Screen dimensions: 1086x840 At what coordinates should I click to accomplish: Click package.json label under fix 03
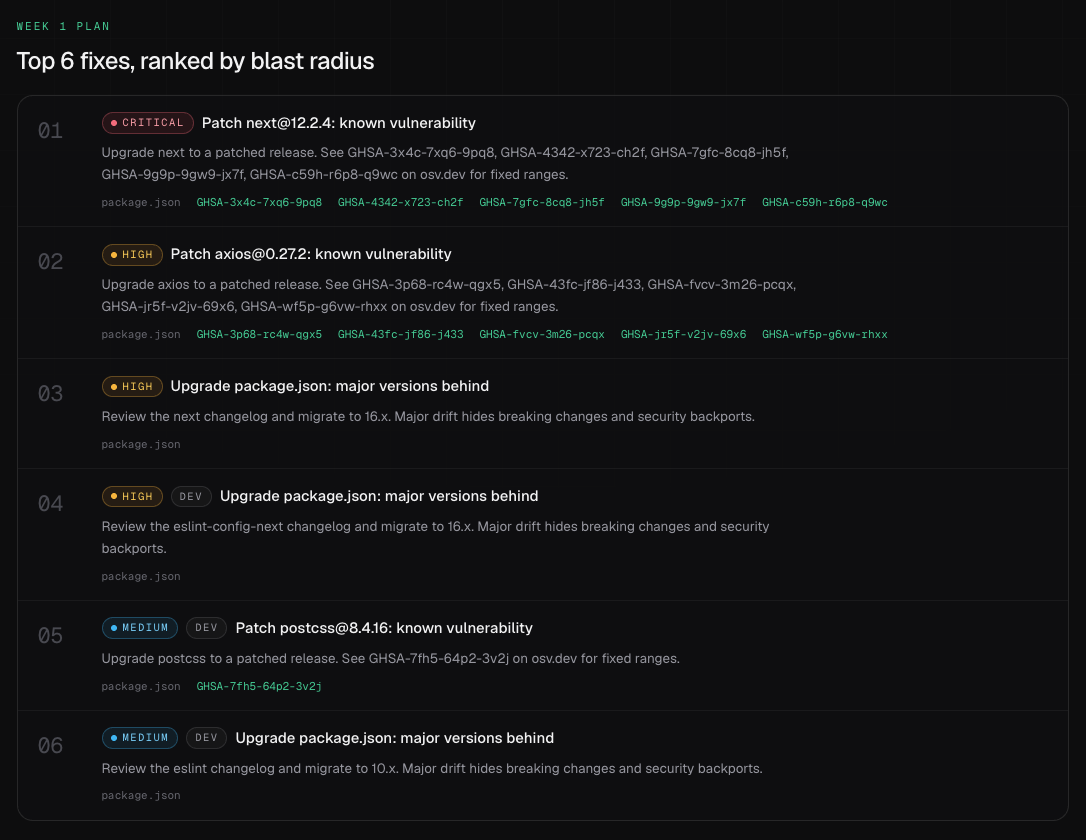[141, 445]
